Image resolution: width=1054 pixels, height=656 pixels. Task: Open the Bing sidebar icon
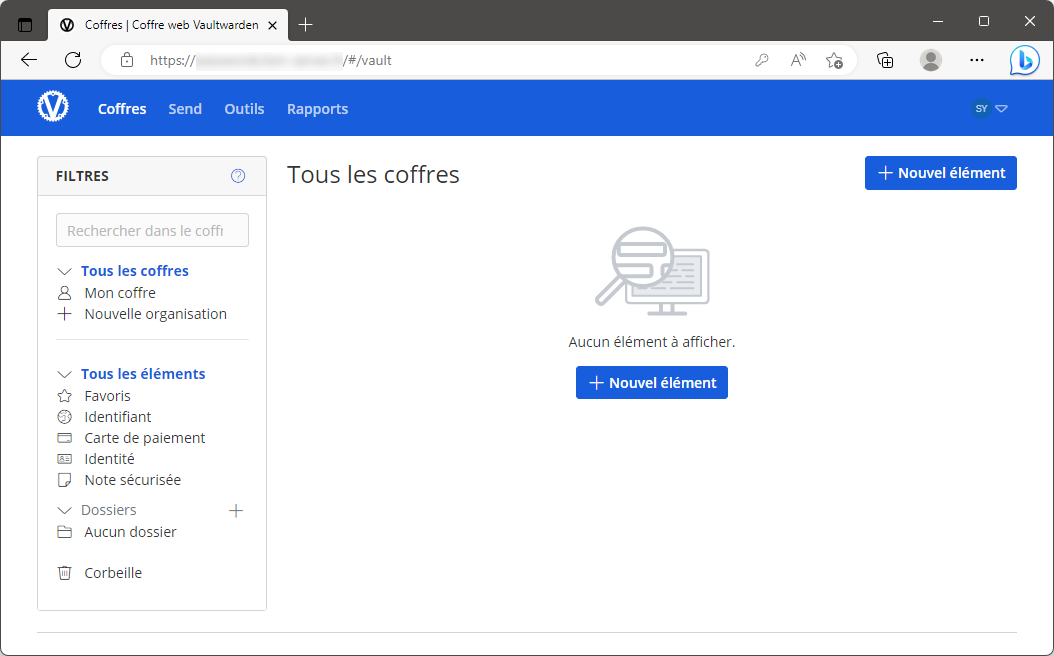pyautogui.click(x=1023, y=60)
